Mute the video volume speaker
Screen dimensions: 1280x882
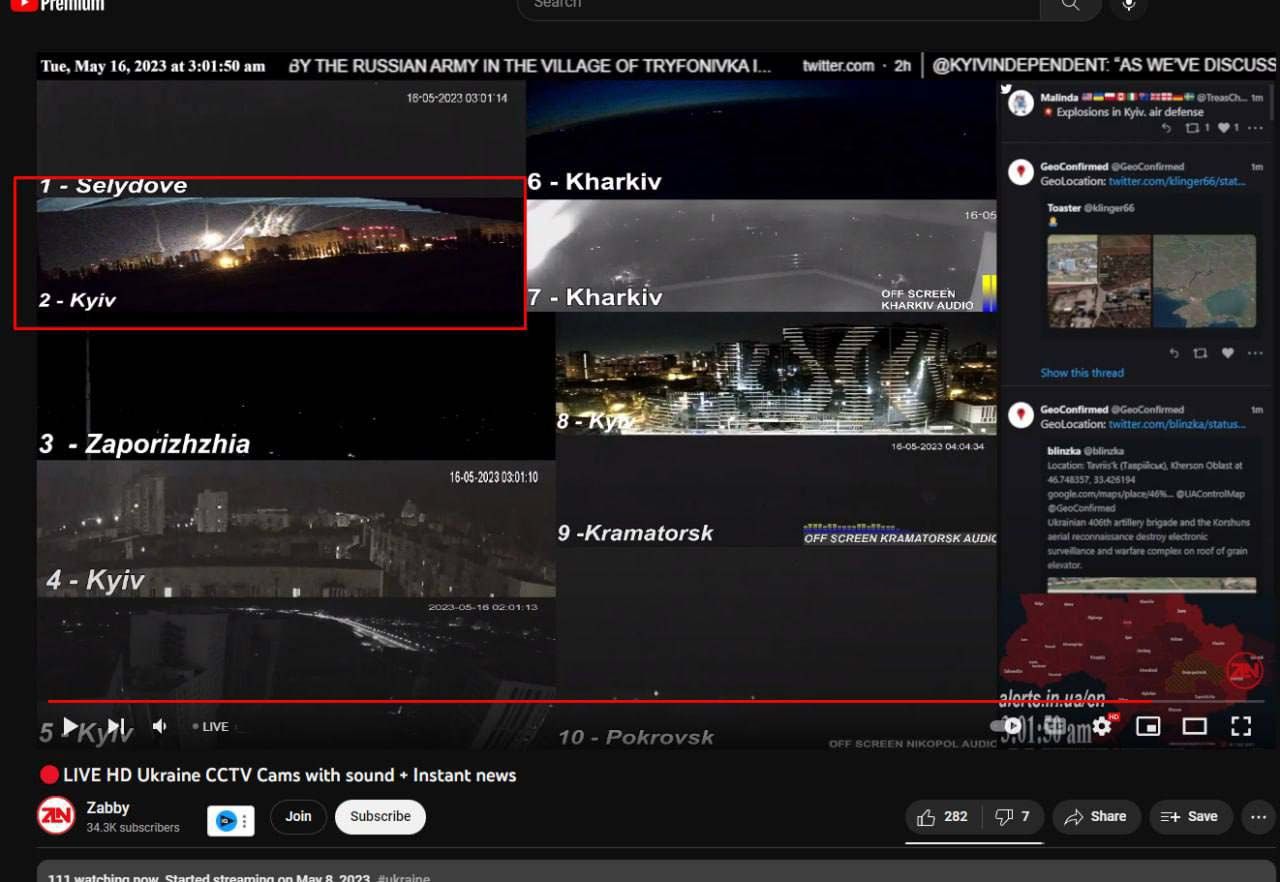160,727
